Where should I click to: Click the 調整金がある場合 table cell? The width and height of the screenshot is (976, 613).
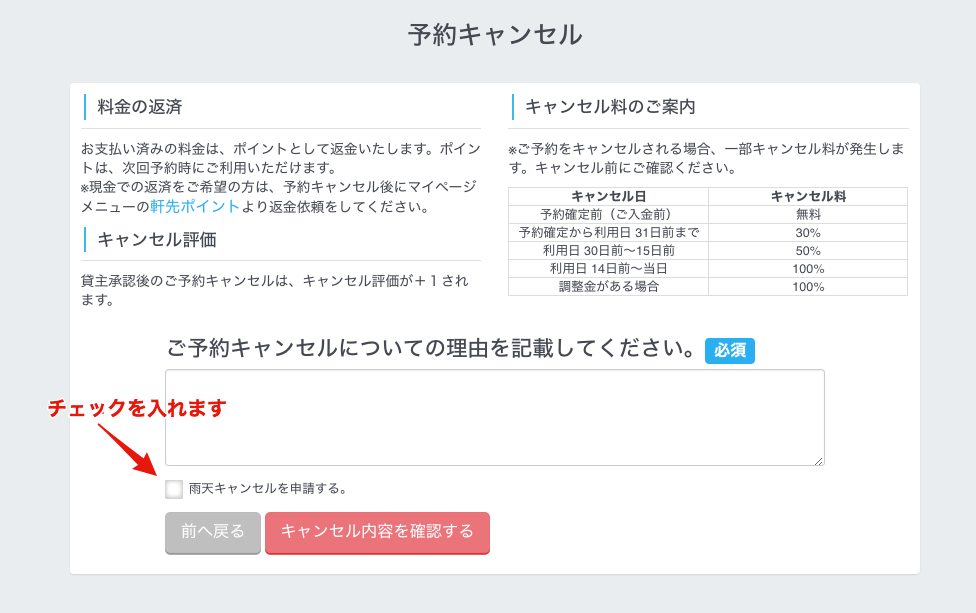(608, 287)
